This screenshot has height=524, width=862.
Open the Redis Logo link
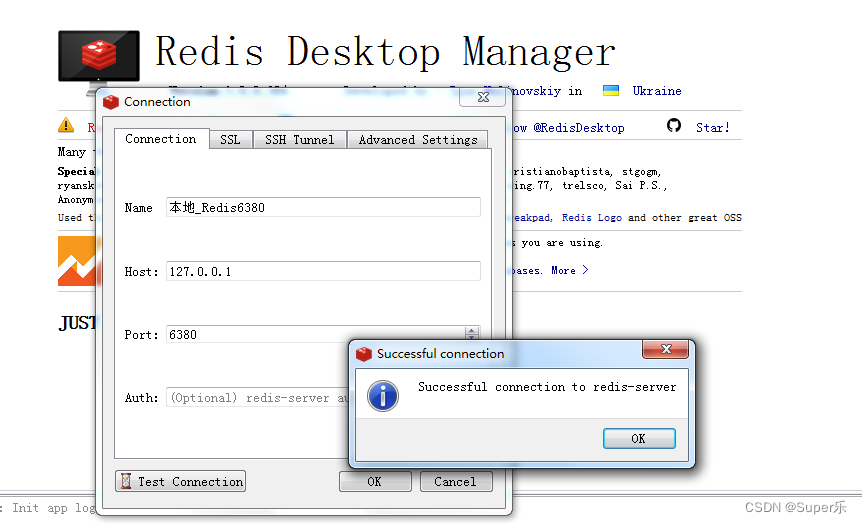(592, 218)
